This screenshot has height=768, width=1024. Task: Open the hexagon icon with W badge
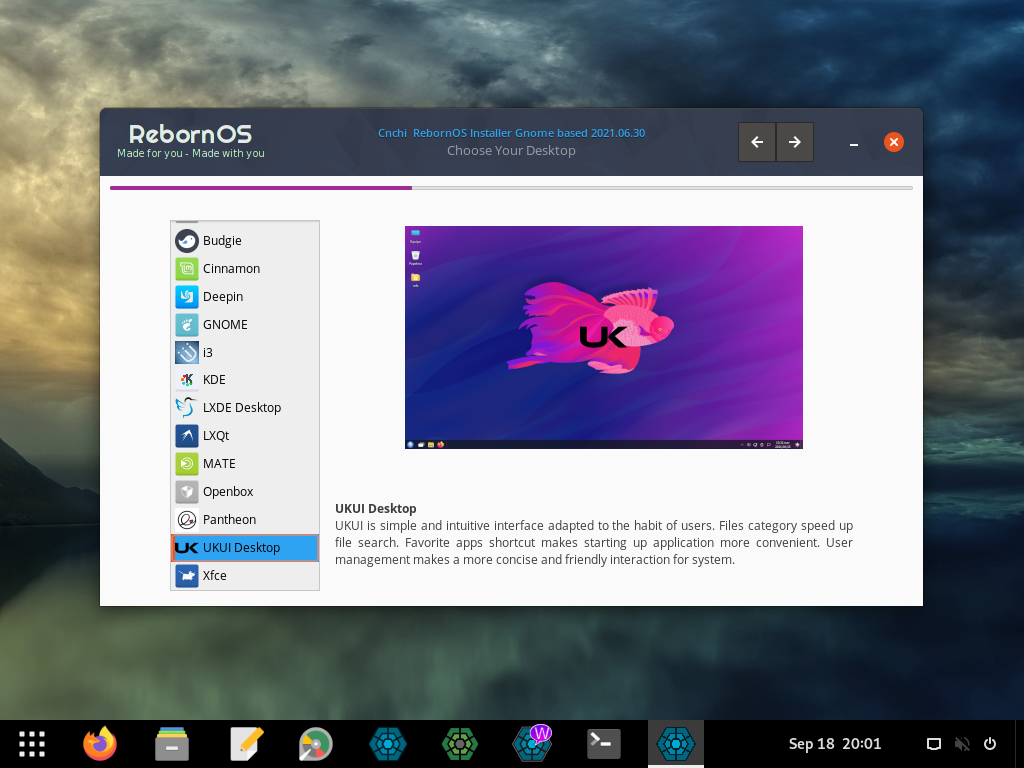[532, 743]
